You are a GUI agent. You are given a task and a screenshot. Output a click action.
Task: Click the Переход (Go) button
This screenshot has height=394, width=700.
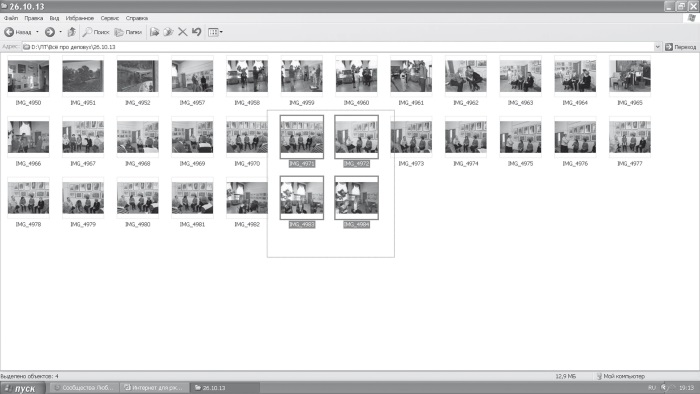680,47
